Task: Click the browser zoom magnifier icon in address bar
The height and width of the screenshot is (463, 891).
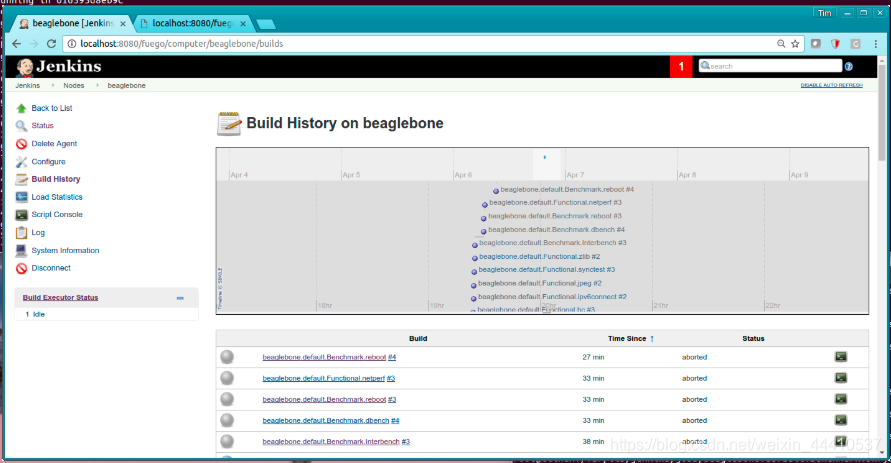Action: pyautogui.click(x=781, y=44)
